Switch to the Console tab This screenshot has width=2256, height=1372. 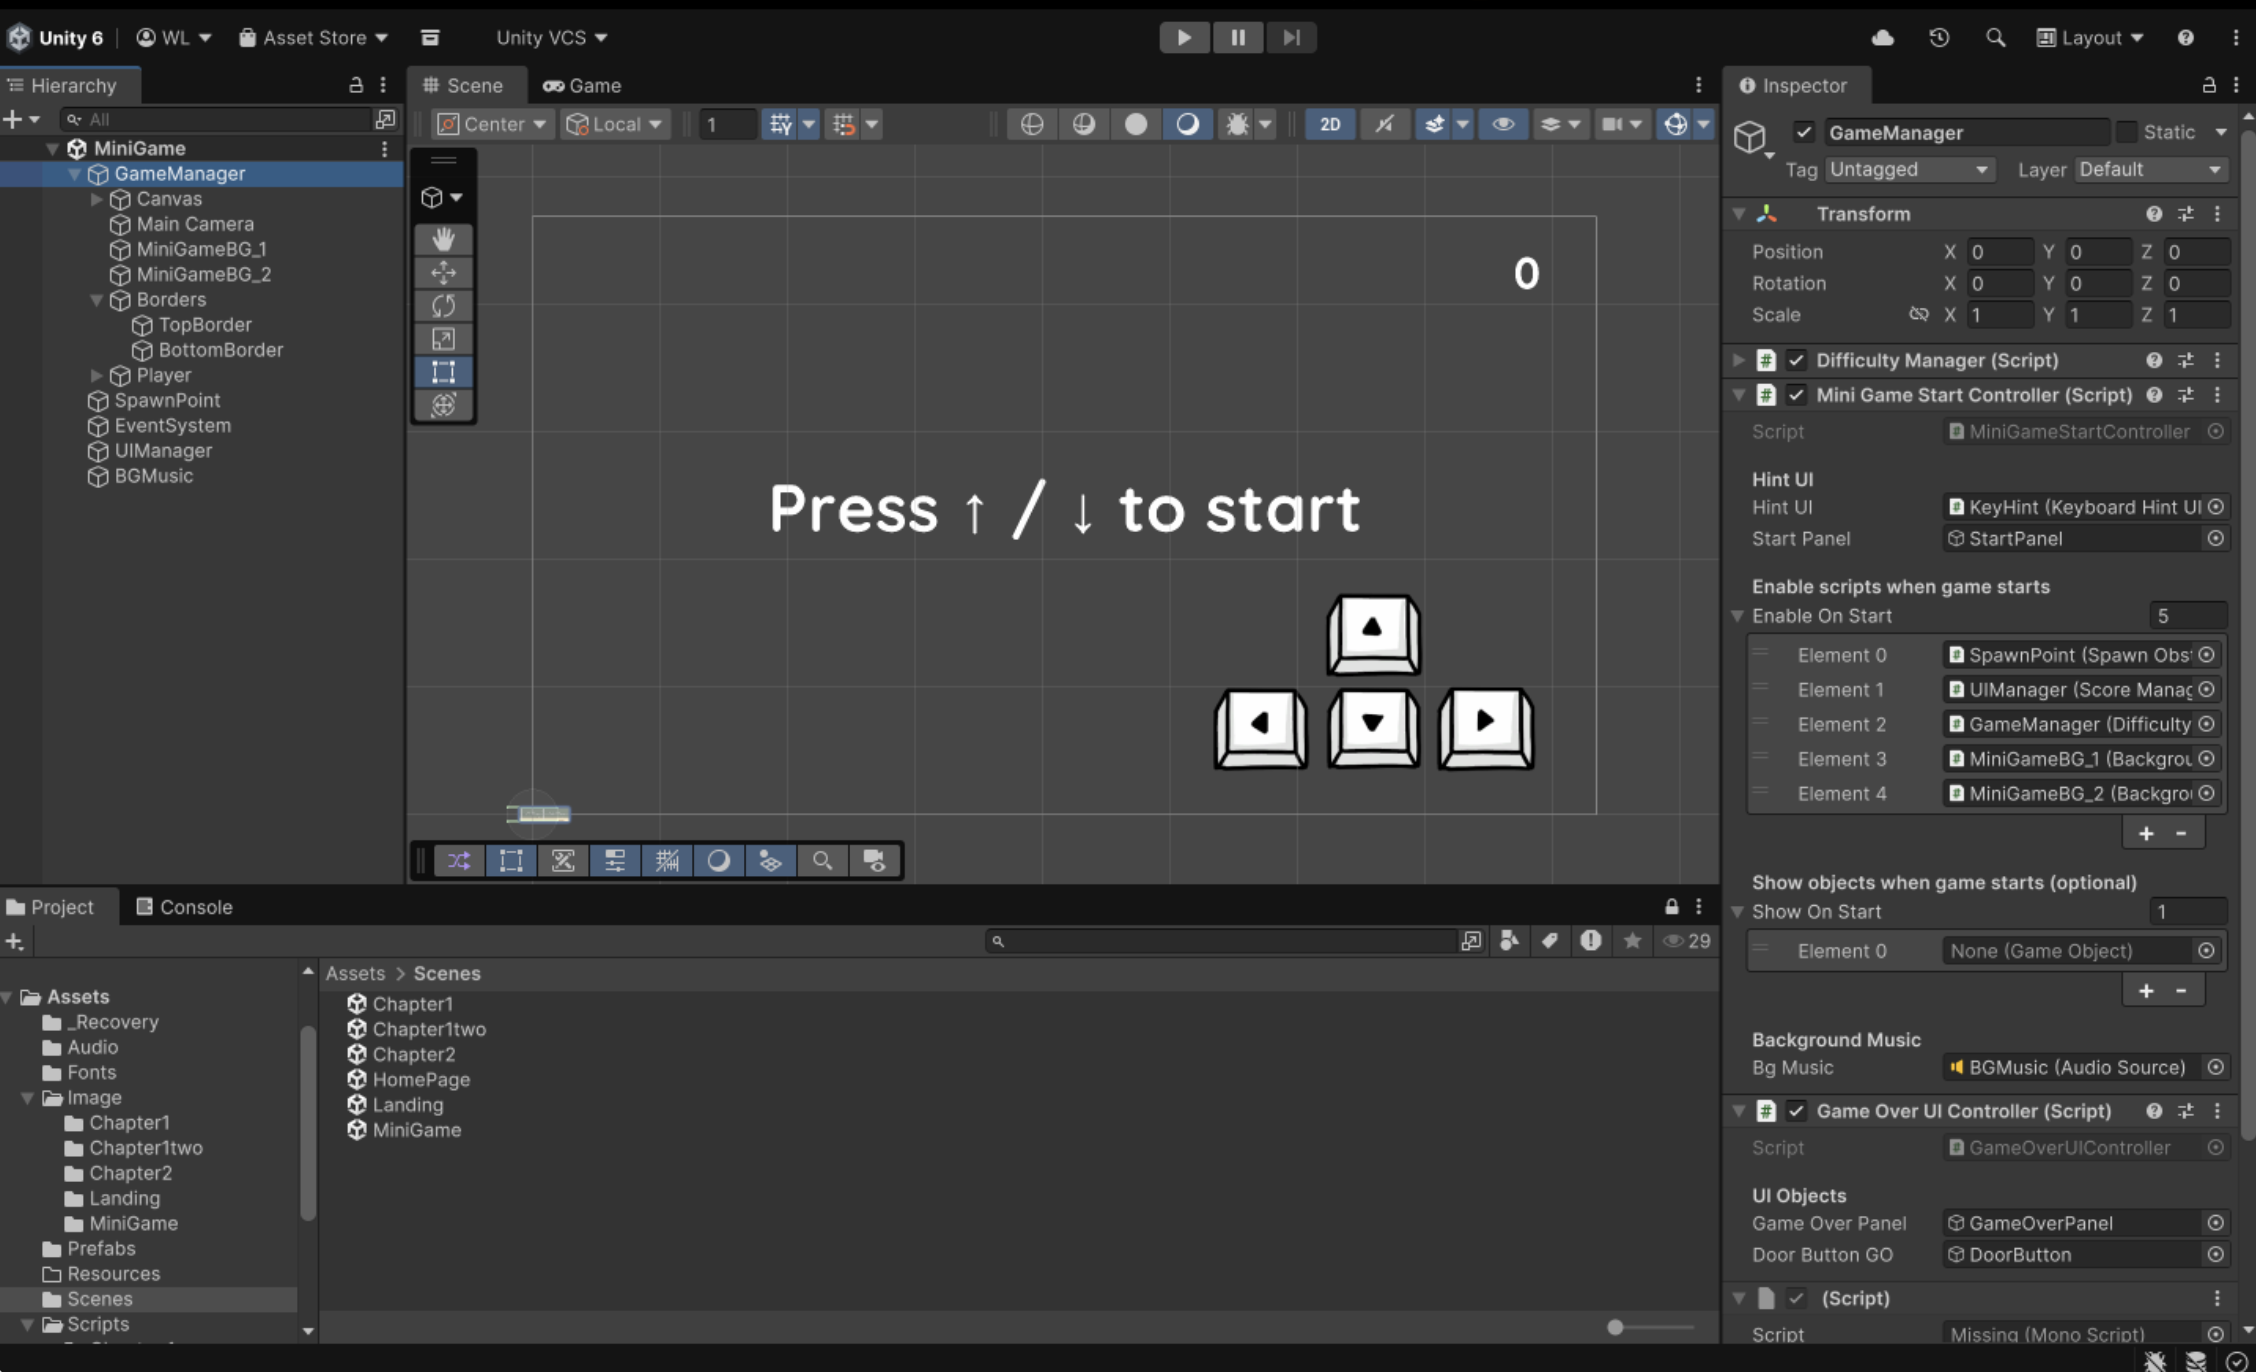(184, 907)
